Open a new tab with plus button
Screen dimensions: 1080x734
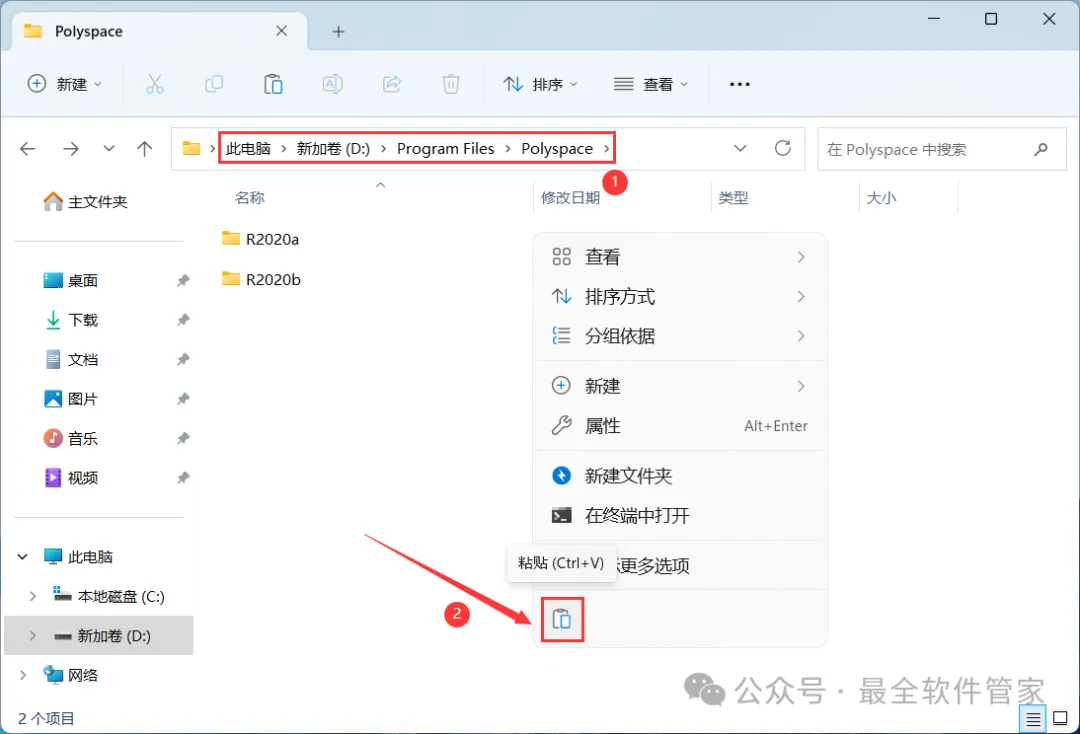point(338,32)
